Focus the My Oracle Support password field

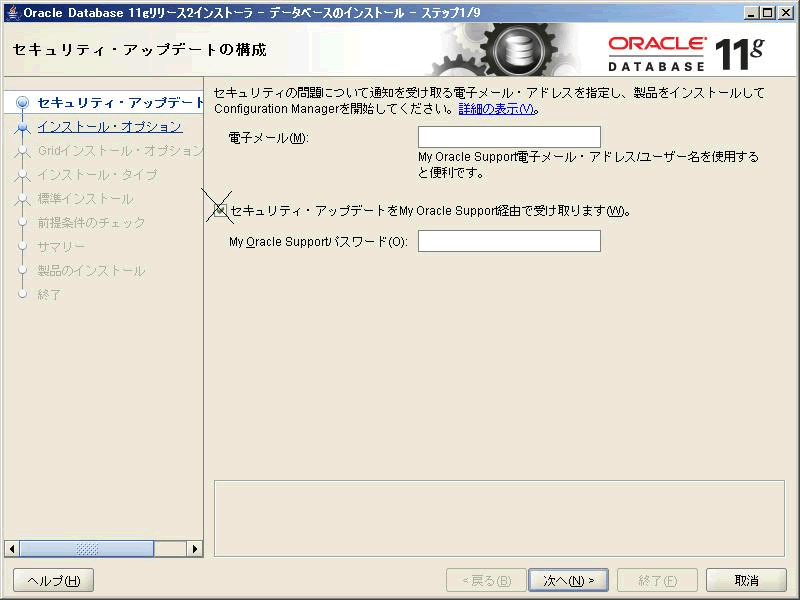tap(509, 242)
